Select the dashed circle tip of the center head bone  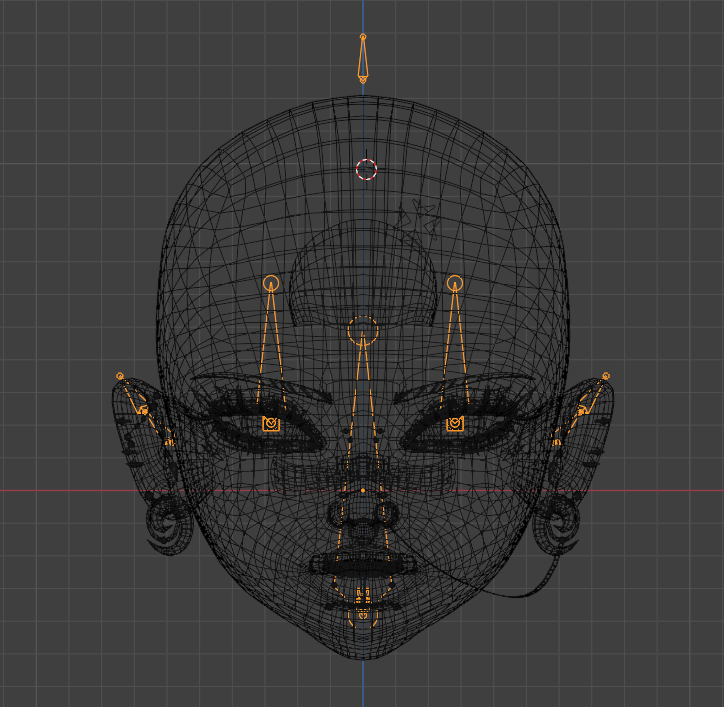click(363, 331)
